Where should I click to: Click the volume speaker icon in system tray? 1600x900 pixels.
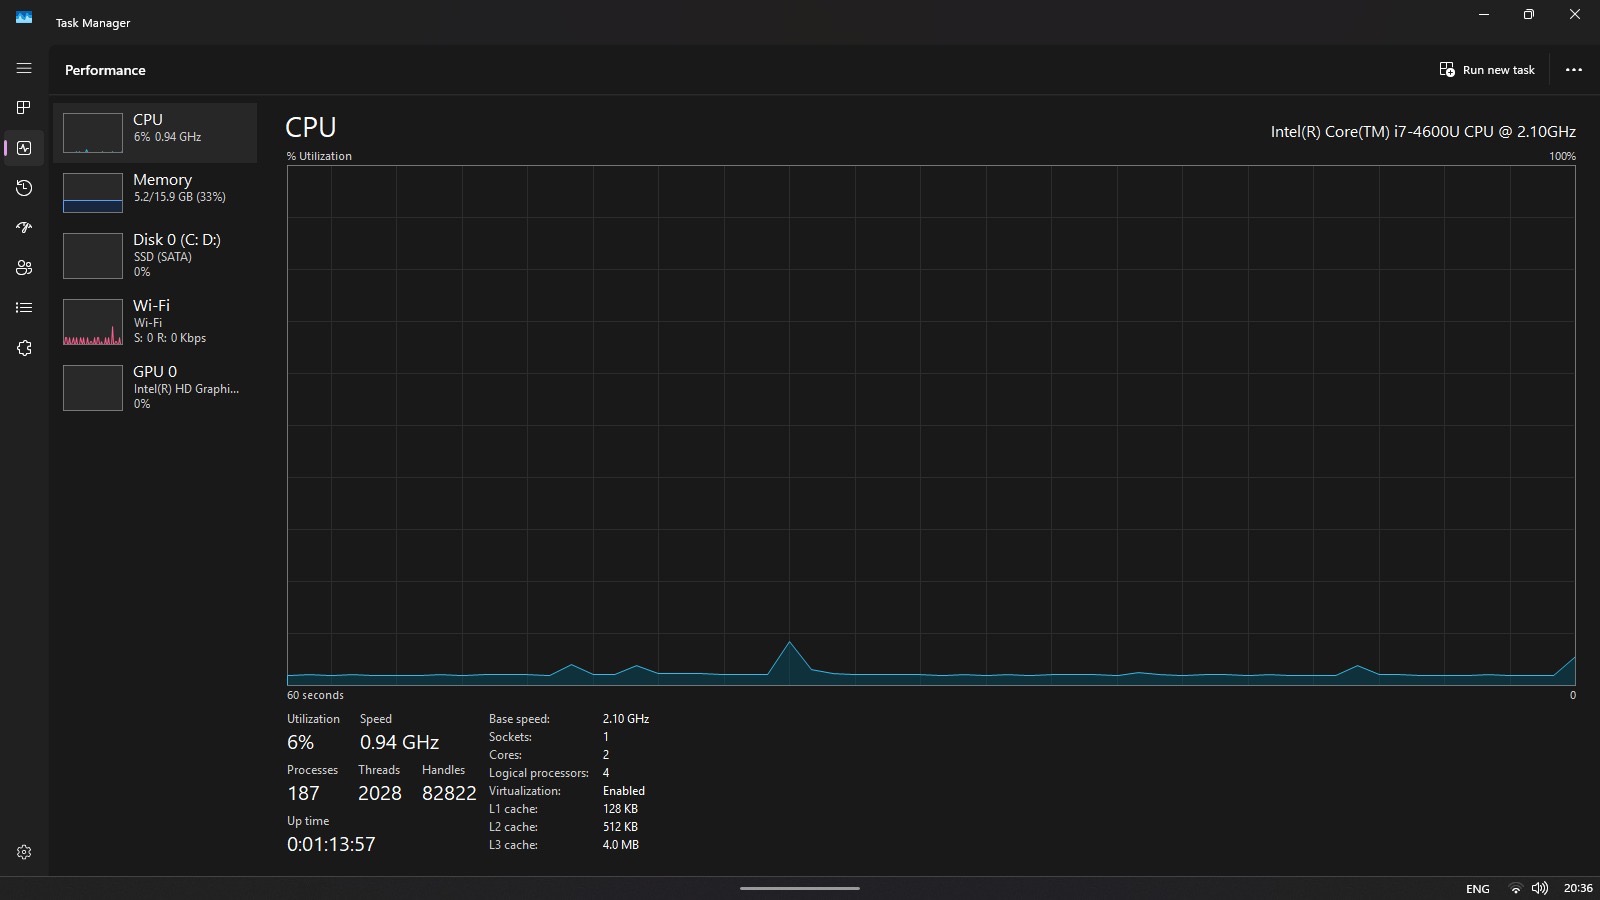(1540, 888)
